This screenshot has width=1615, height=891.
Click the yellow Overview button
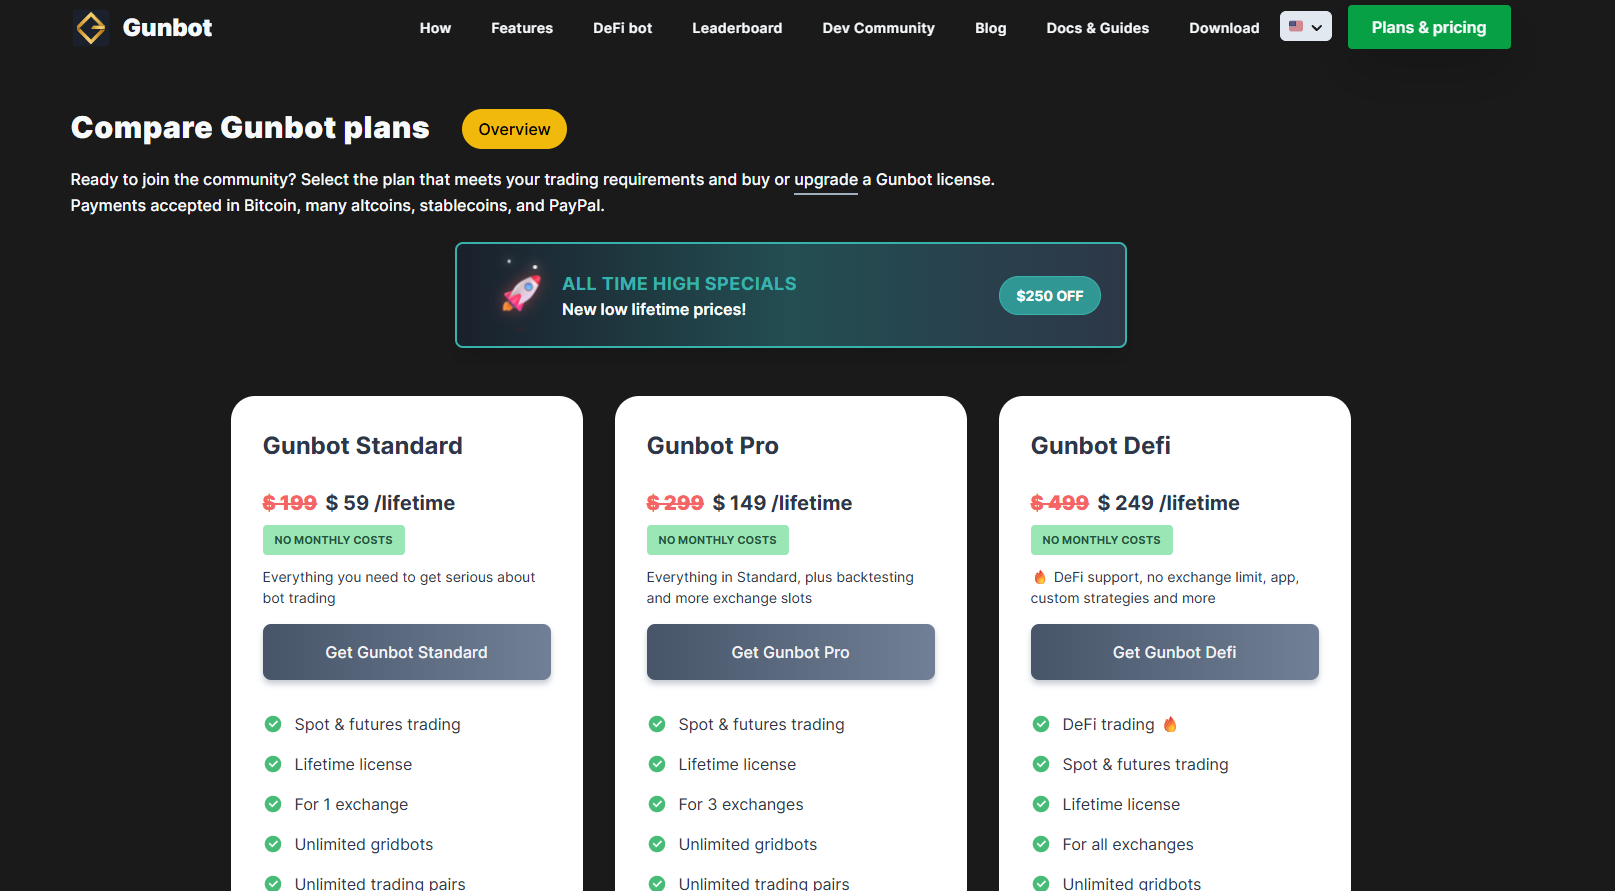[514, 129]
